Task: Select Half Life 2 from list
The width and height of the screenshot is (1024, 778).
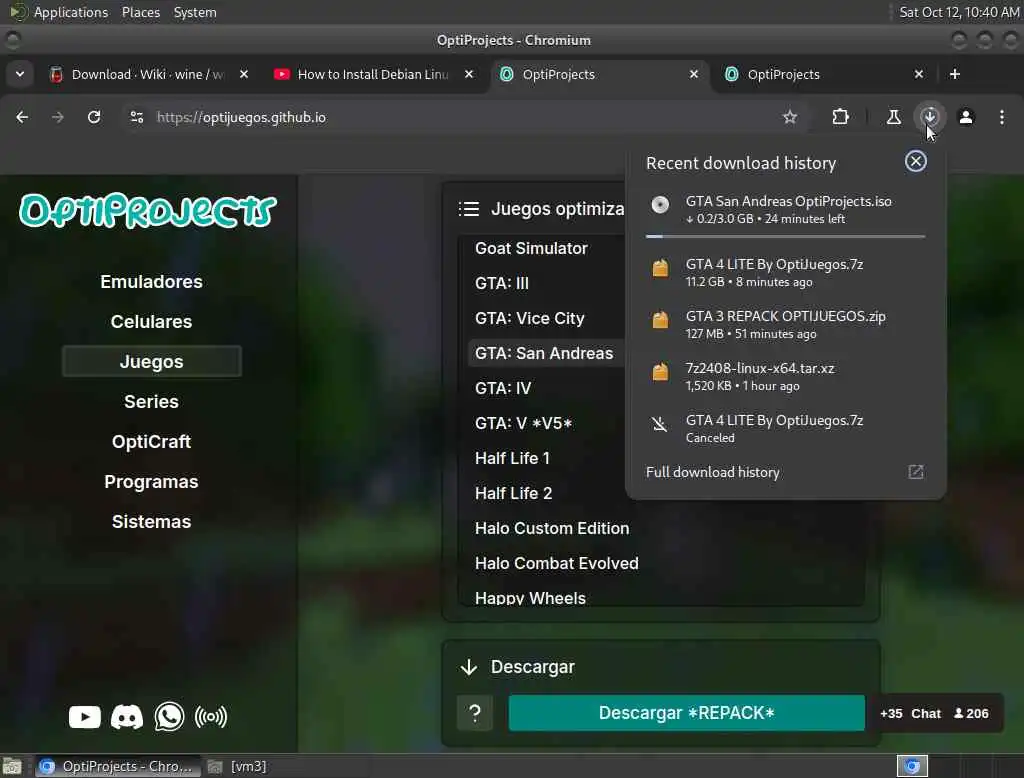Action: (513, 493)
